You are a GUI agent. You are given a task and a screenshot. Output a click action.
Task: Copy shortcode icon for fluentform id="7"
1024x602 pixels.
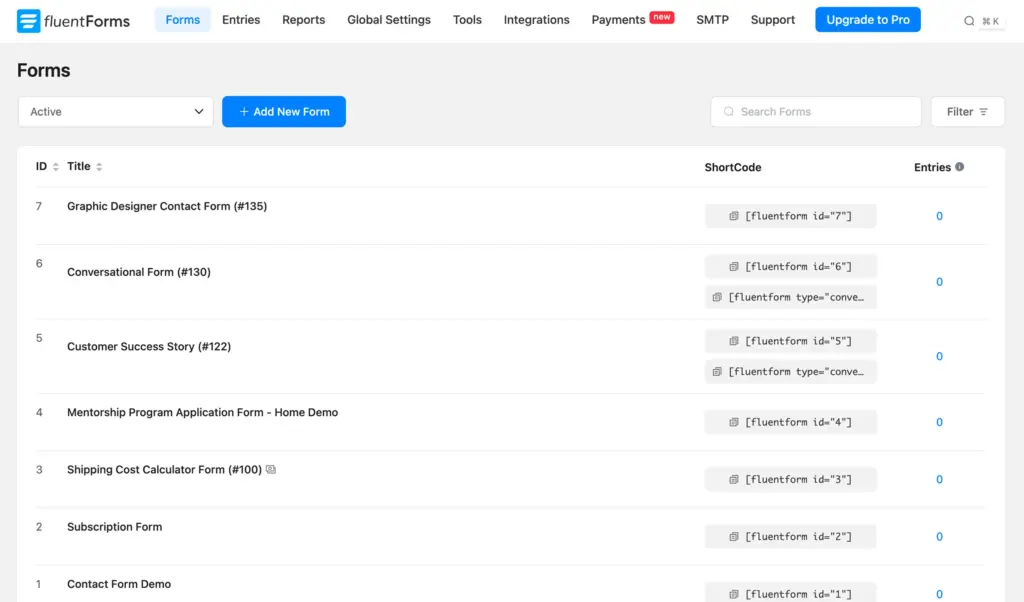734,216
